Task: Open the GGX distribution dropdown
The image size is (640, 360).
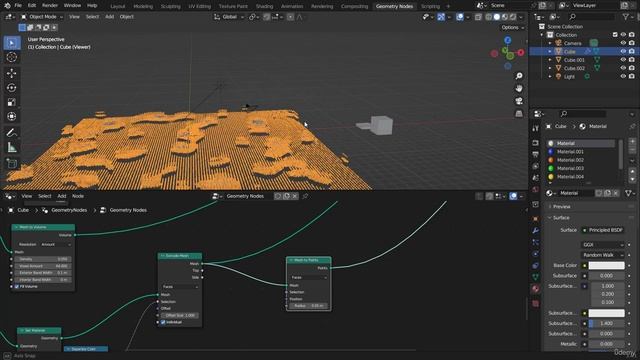Action: pyautogui.click(x=603, y=244)
